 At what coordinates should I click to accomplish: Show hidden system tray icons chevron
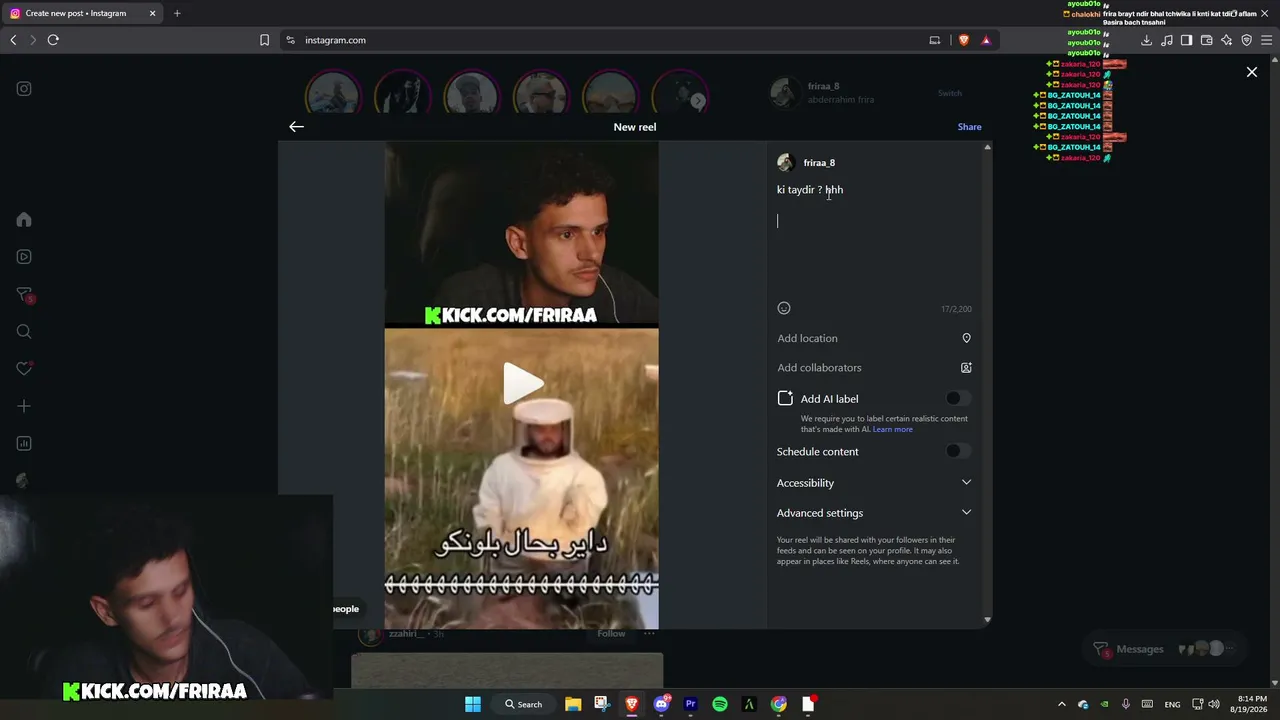(1062, 704)
